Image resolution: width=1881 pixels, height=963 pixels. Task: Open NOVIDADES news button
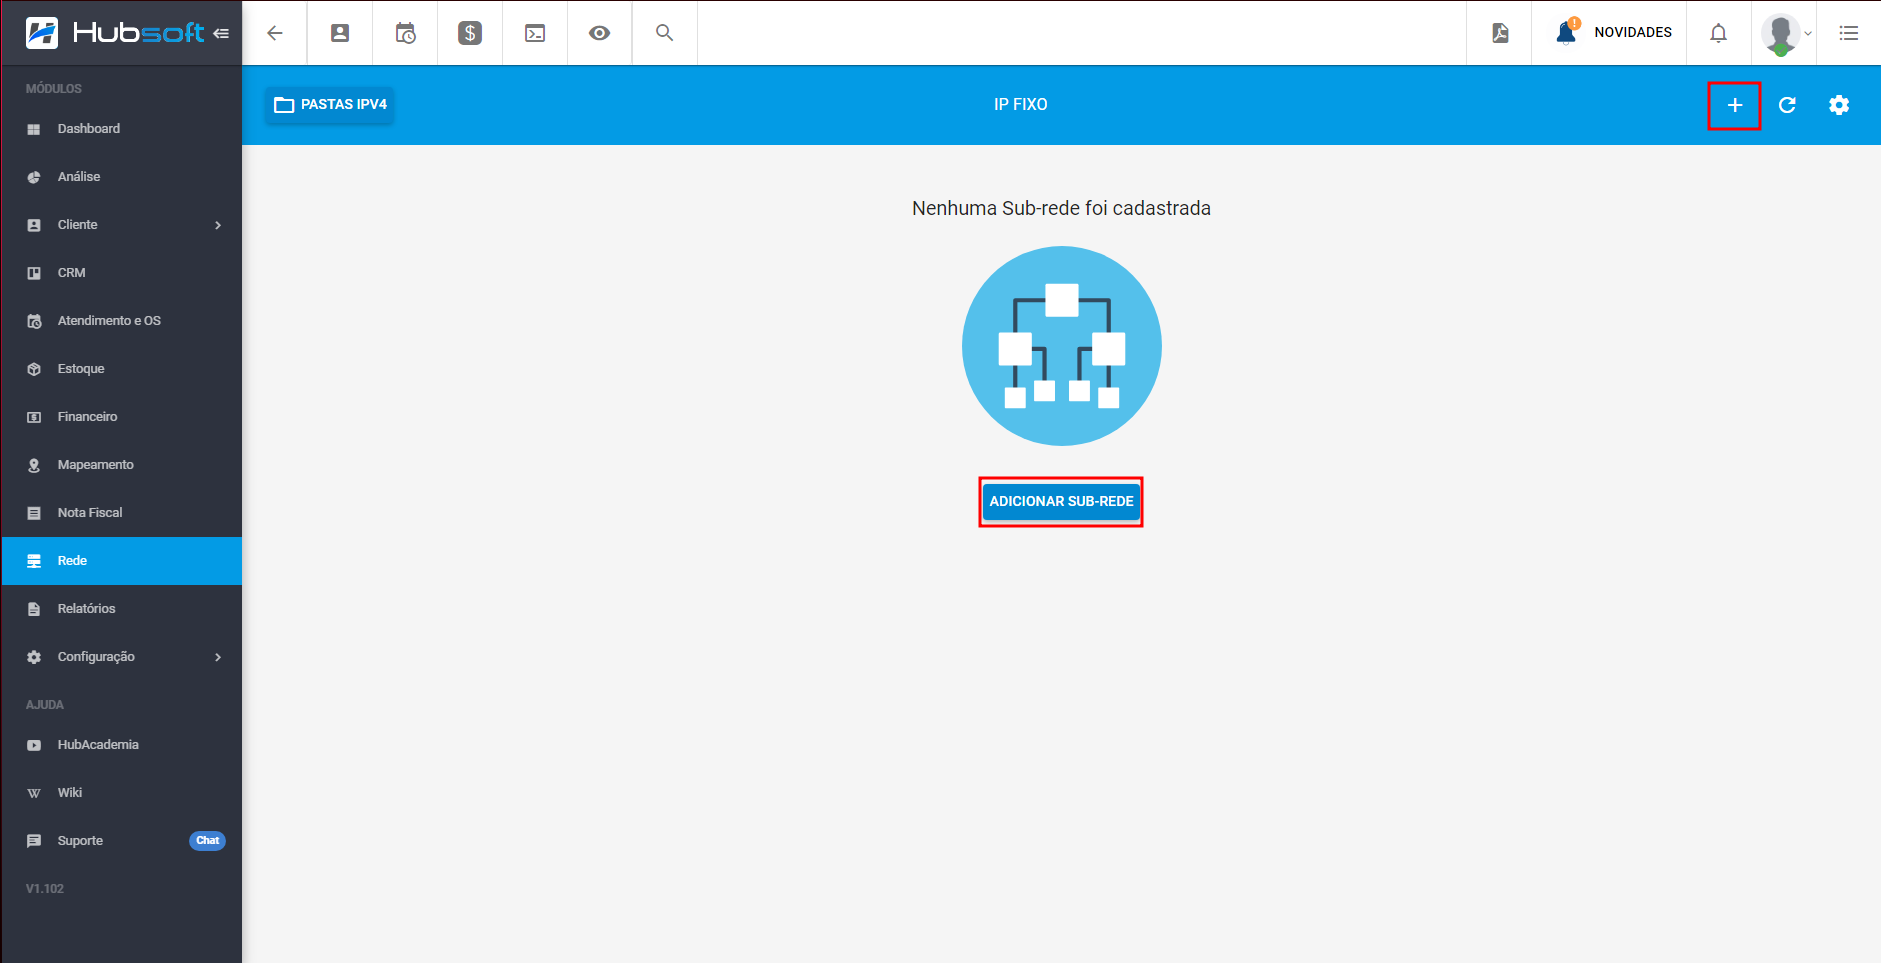click(x=1613, y=32)
